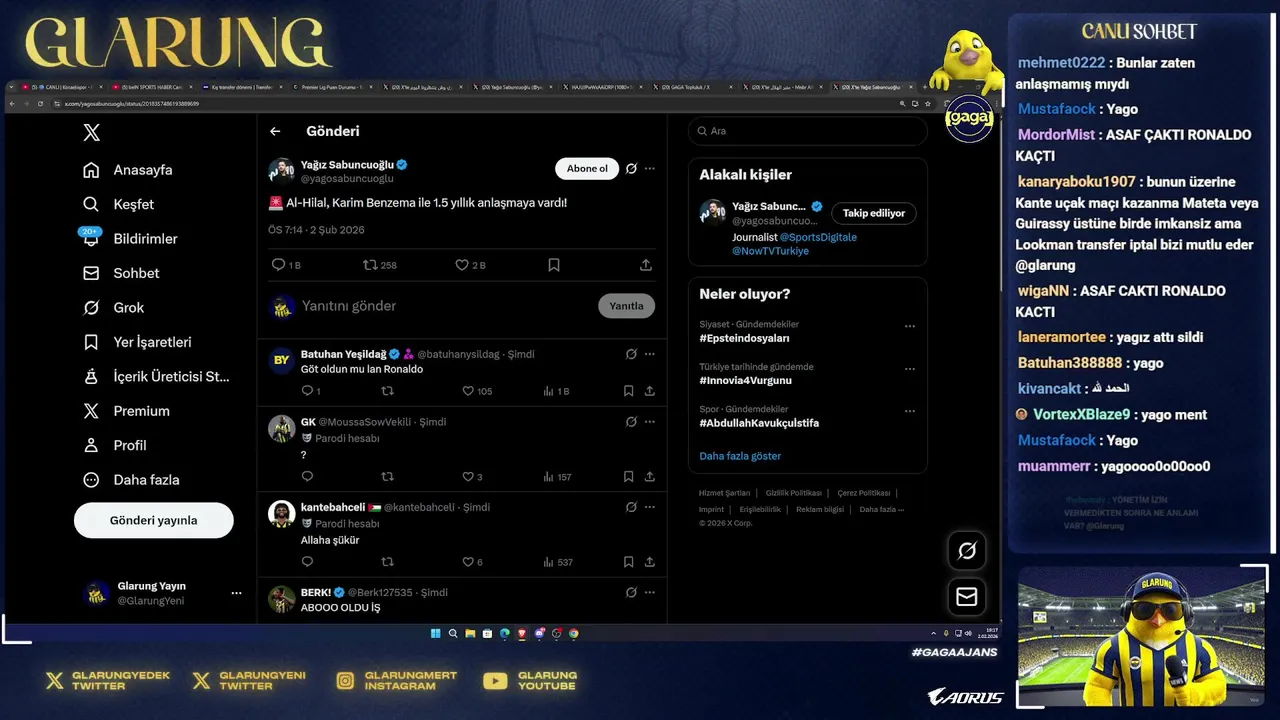Screen dimensions: 1280x720
Task: Reply to kantebahceli's comment
Action: 307,562
